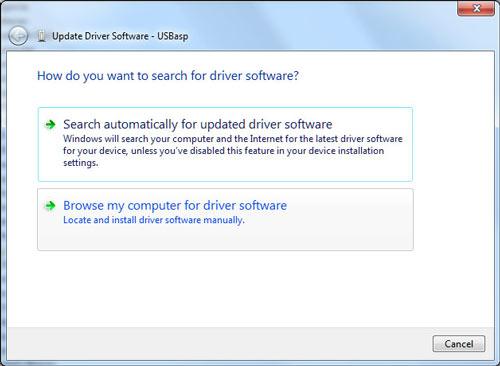Choose Browse my computer for driver software

pyautogui.click(x=225, y=219)
